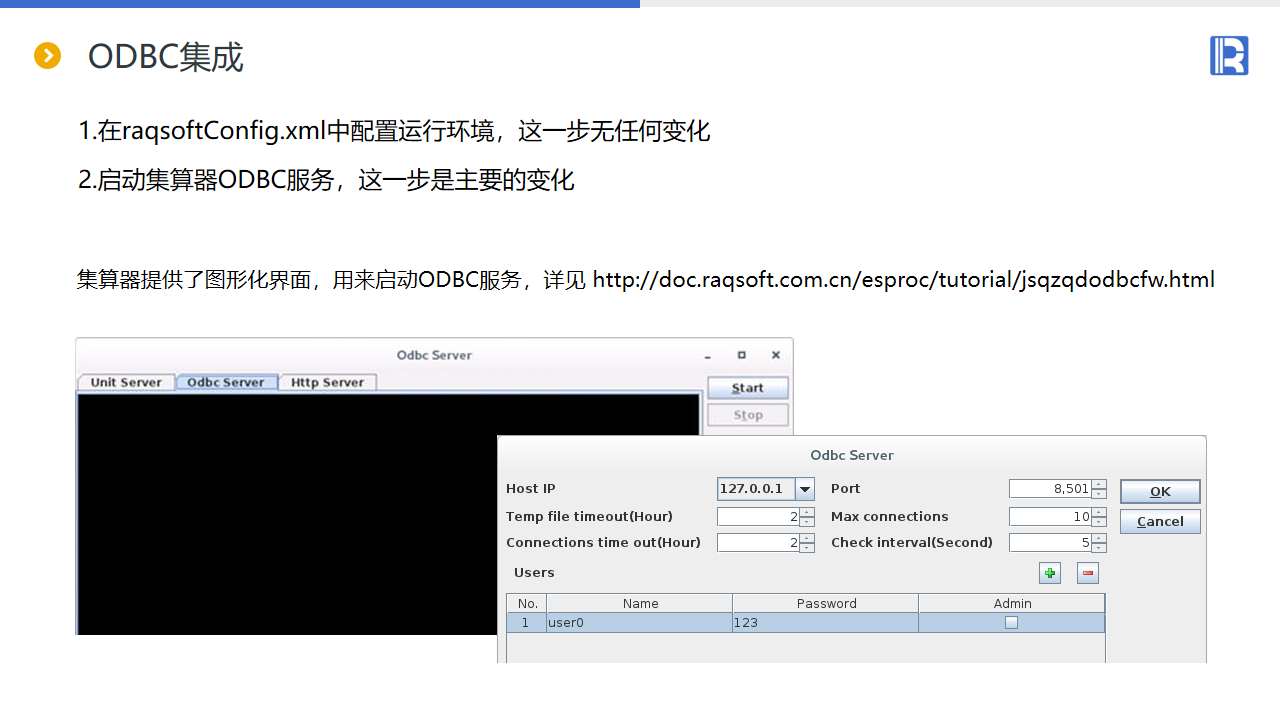Increase the Port value with up arrow
Image resolution: width=1280 pixels, height=720 pixels.
pyautogui.click(x=1099, y=484)
